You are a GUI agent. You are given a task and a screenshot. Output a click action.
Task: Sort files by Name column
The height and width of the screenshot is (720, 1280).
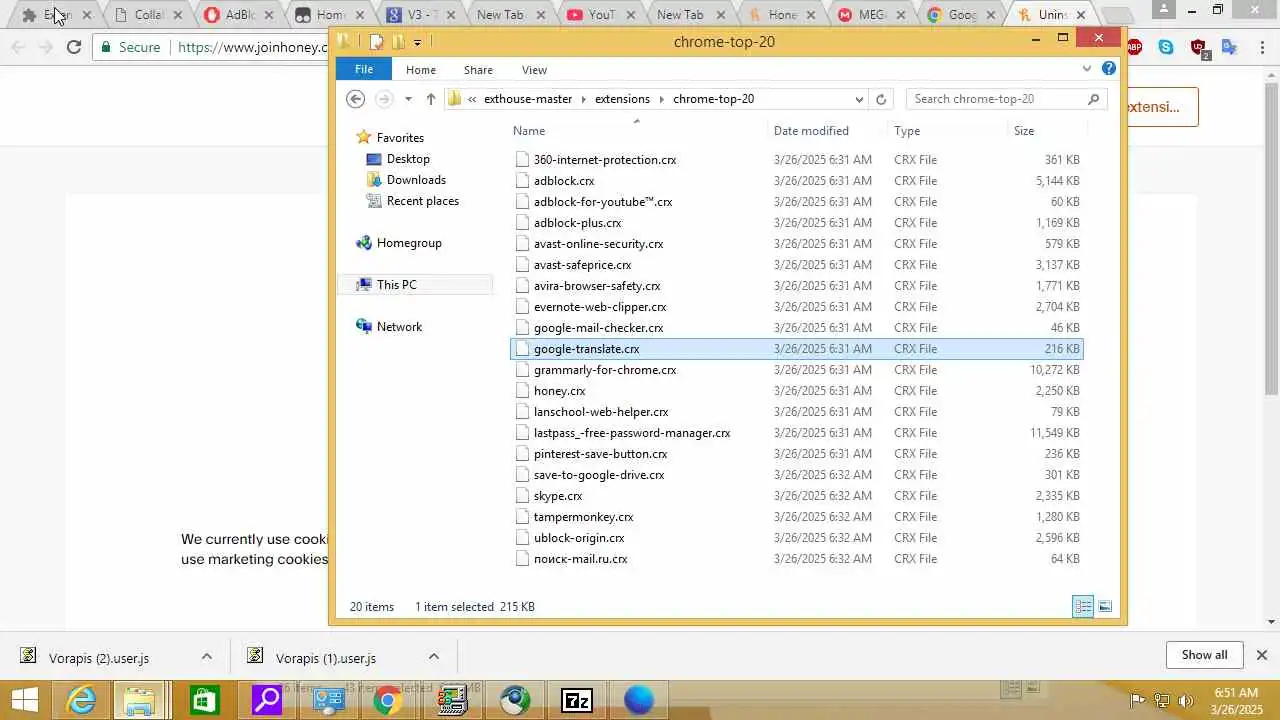click(x=529, y=131)
